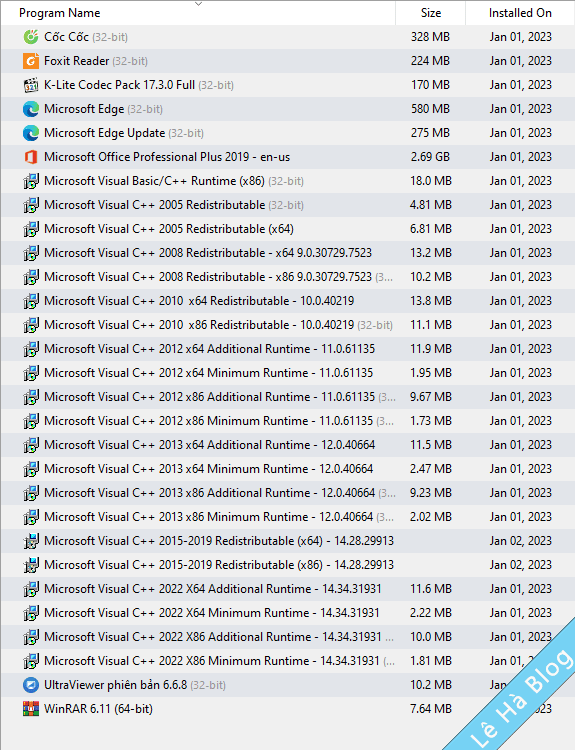
Task: Click icon of Visual C++ 2022 X86 Minimum Runtime
Action: 31,661
